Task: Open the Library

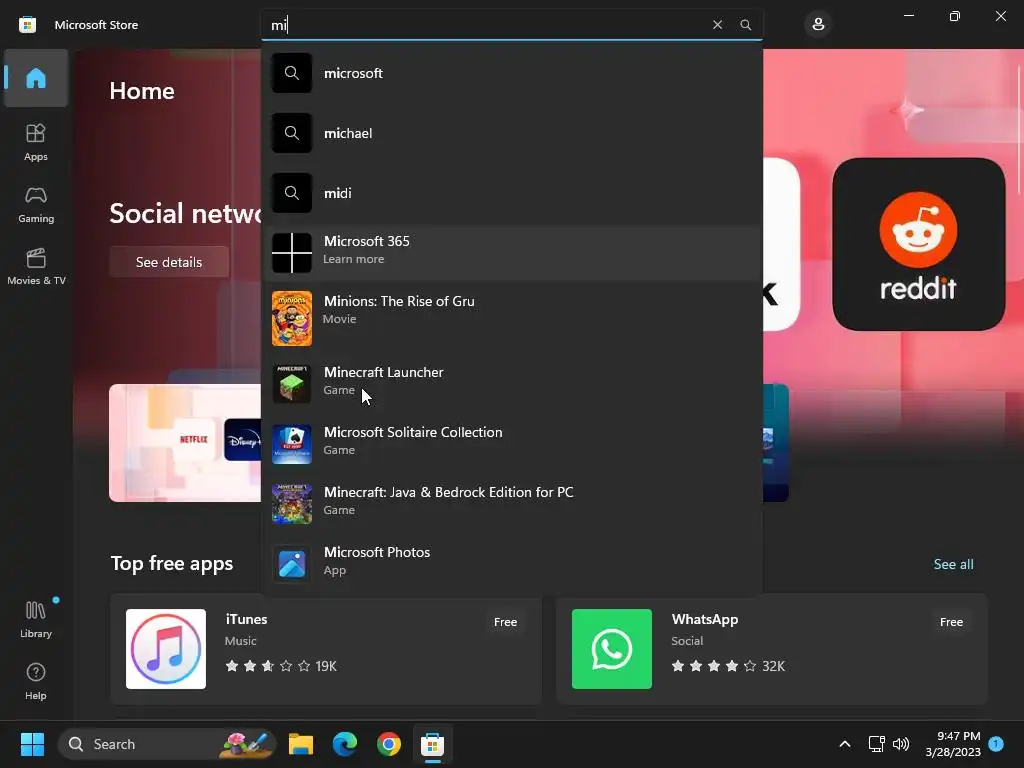Action: 36,619
